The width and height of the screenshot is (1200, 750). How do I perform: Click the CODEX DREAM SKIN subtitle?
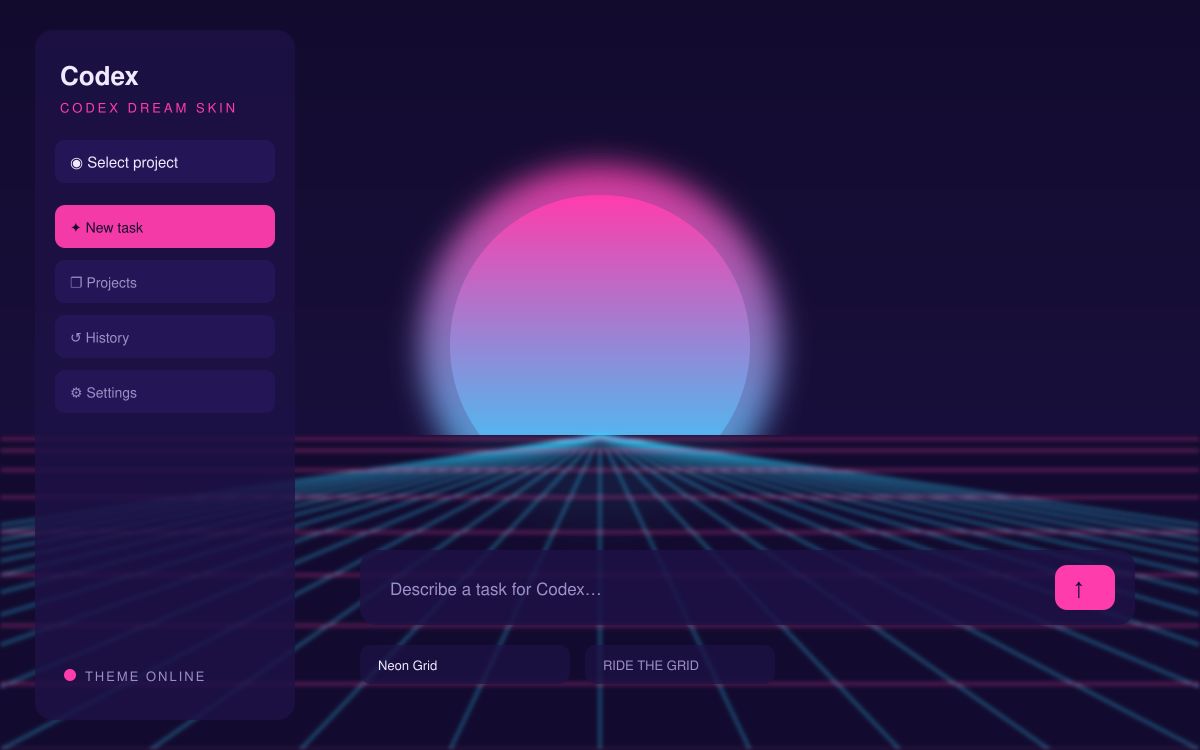(148, 108)
